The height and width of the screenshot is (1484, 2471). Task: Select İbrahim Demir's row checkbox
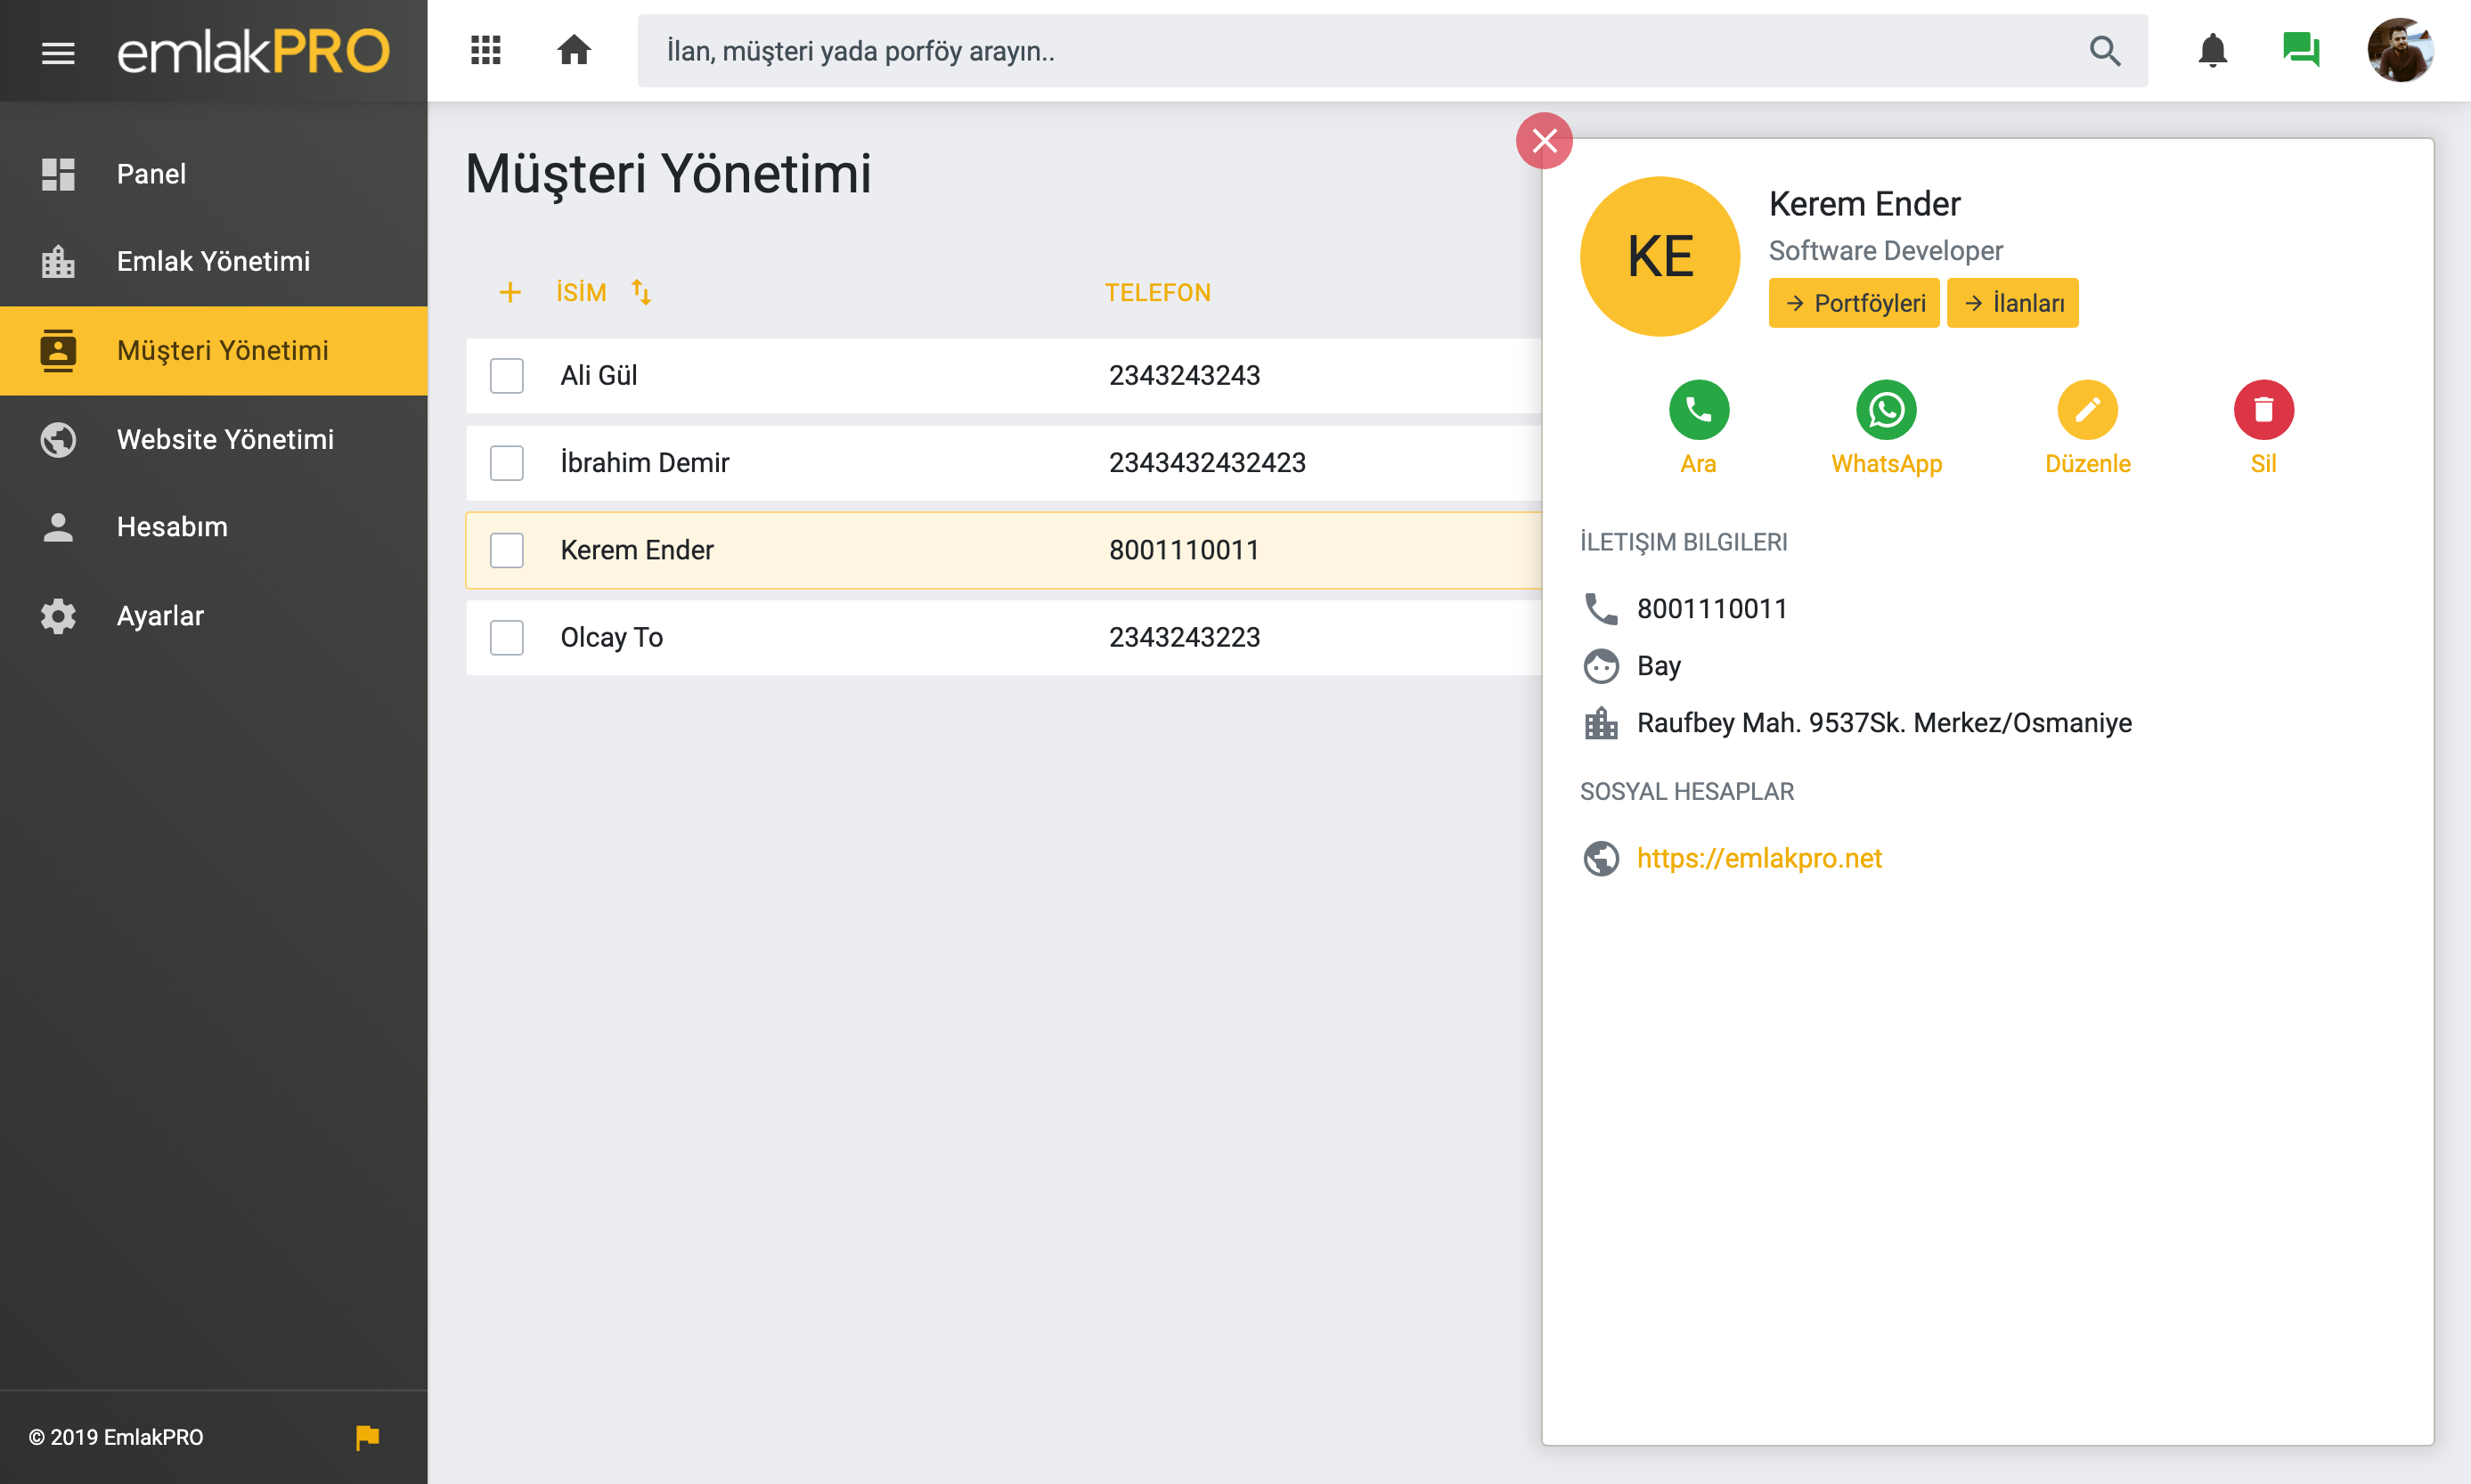(x=507, y=463)
